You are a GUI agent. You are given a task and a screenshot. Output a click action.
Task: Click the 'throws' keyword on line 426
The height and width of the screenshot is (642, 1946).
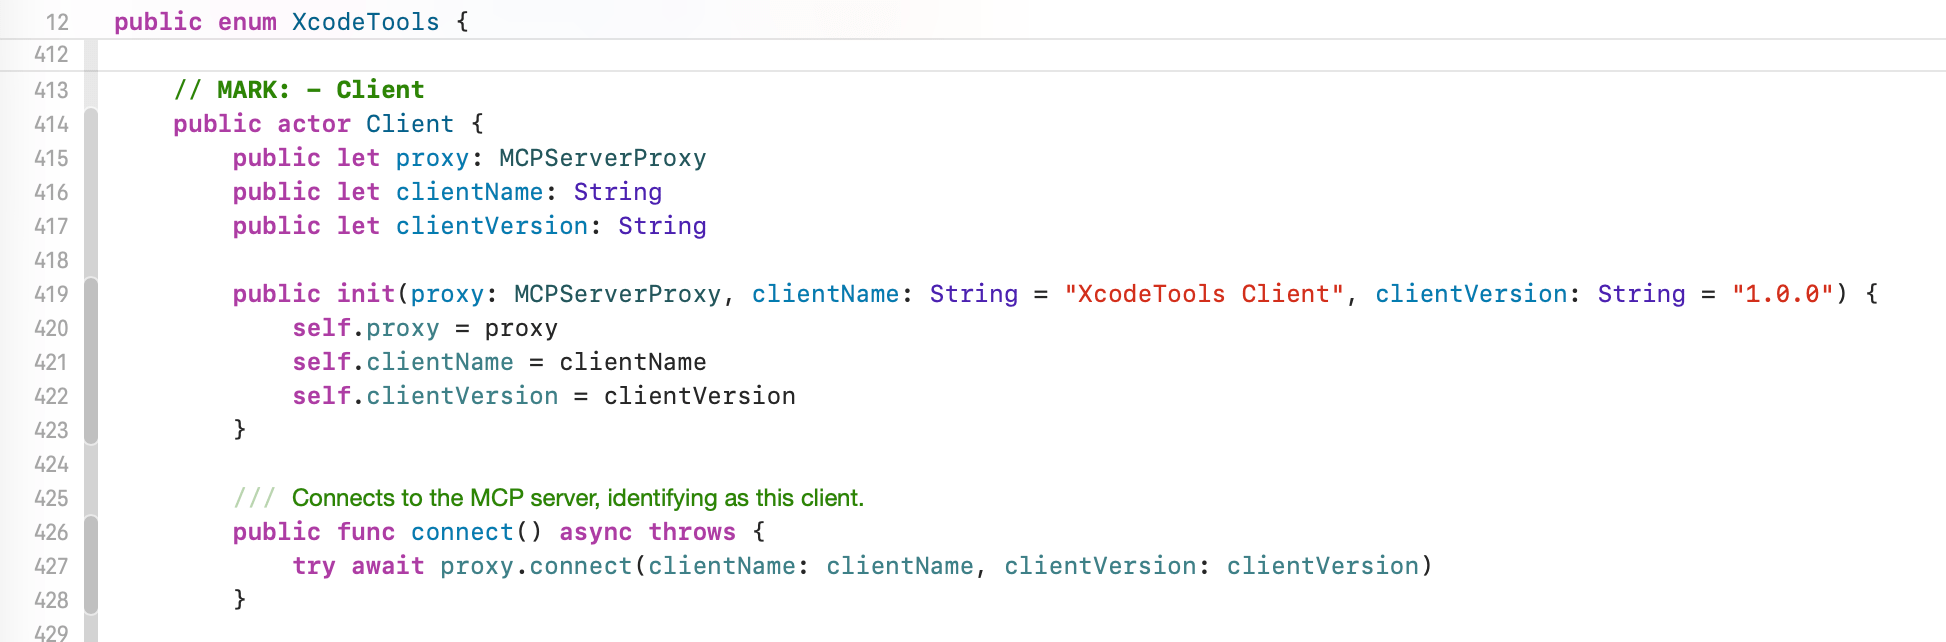[692, 531]
